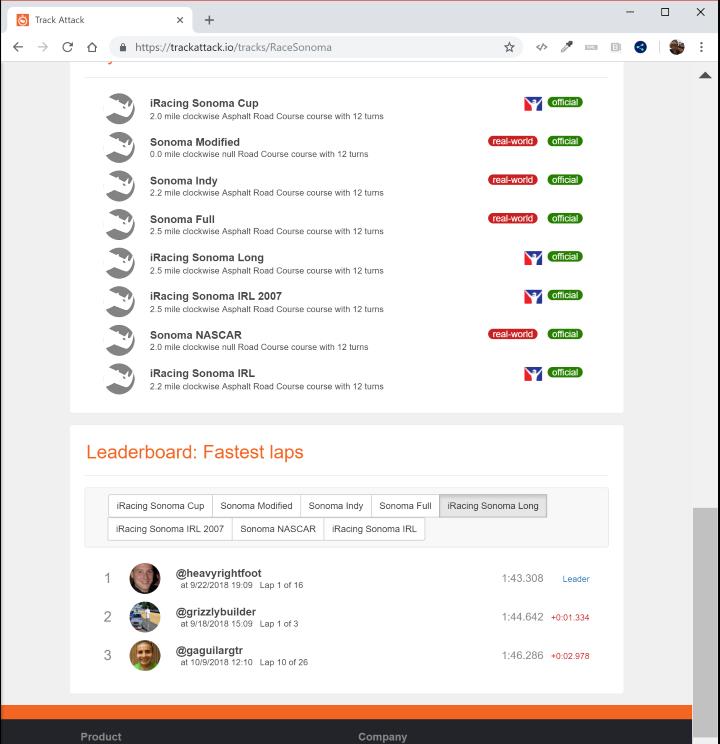
Task: Click the blue share extension icon
Action: coord(640,47)
